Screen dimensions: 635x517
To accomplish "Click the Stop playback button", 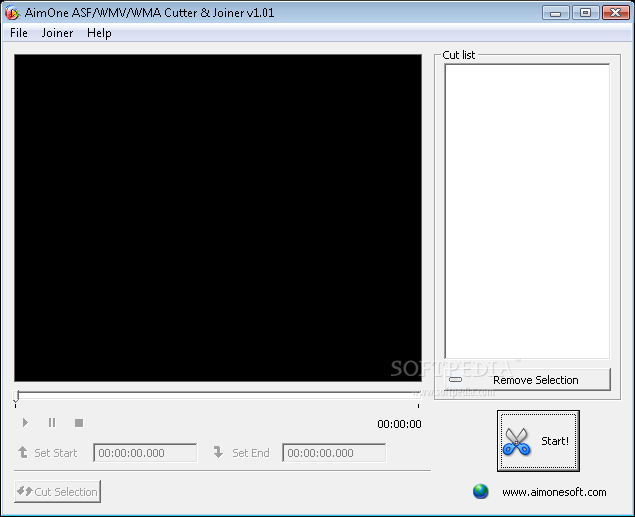I will click(79, 423).
